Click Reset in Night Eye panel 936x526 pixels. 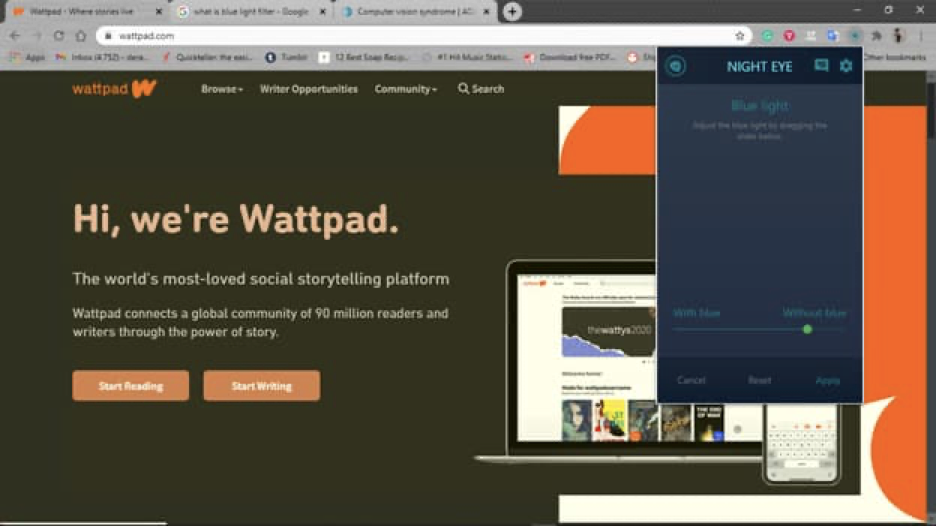click(759, 380)
